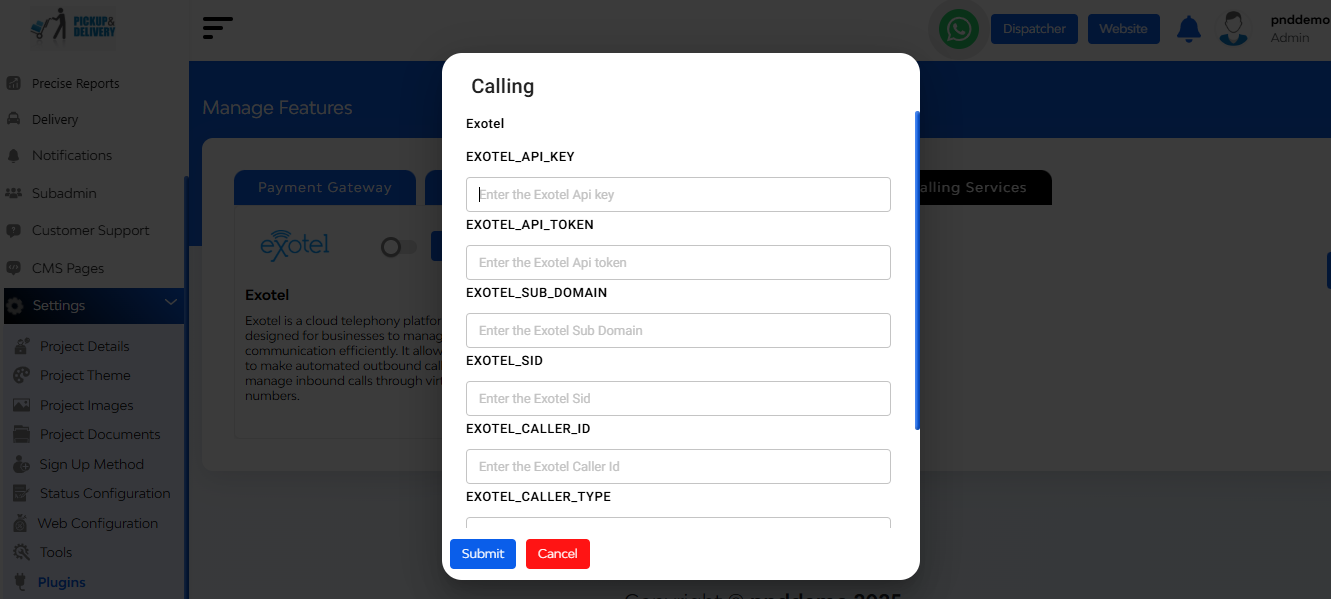Click the WhatsApp icon in header
Image resolution: width=1331 pixels, height=599 pixels.
tap(959, 29)
